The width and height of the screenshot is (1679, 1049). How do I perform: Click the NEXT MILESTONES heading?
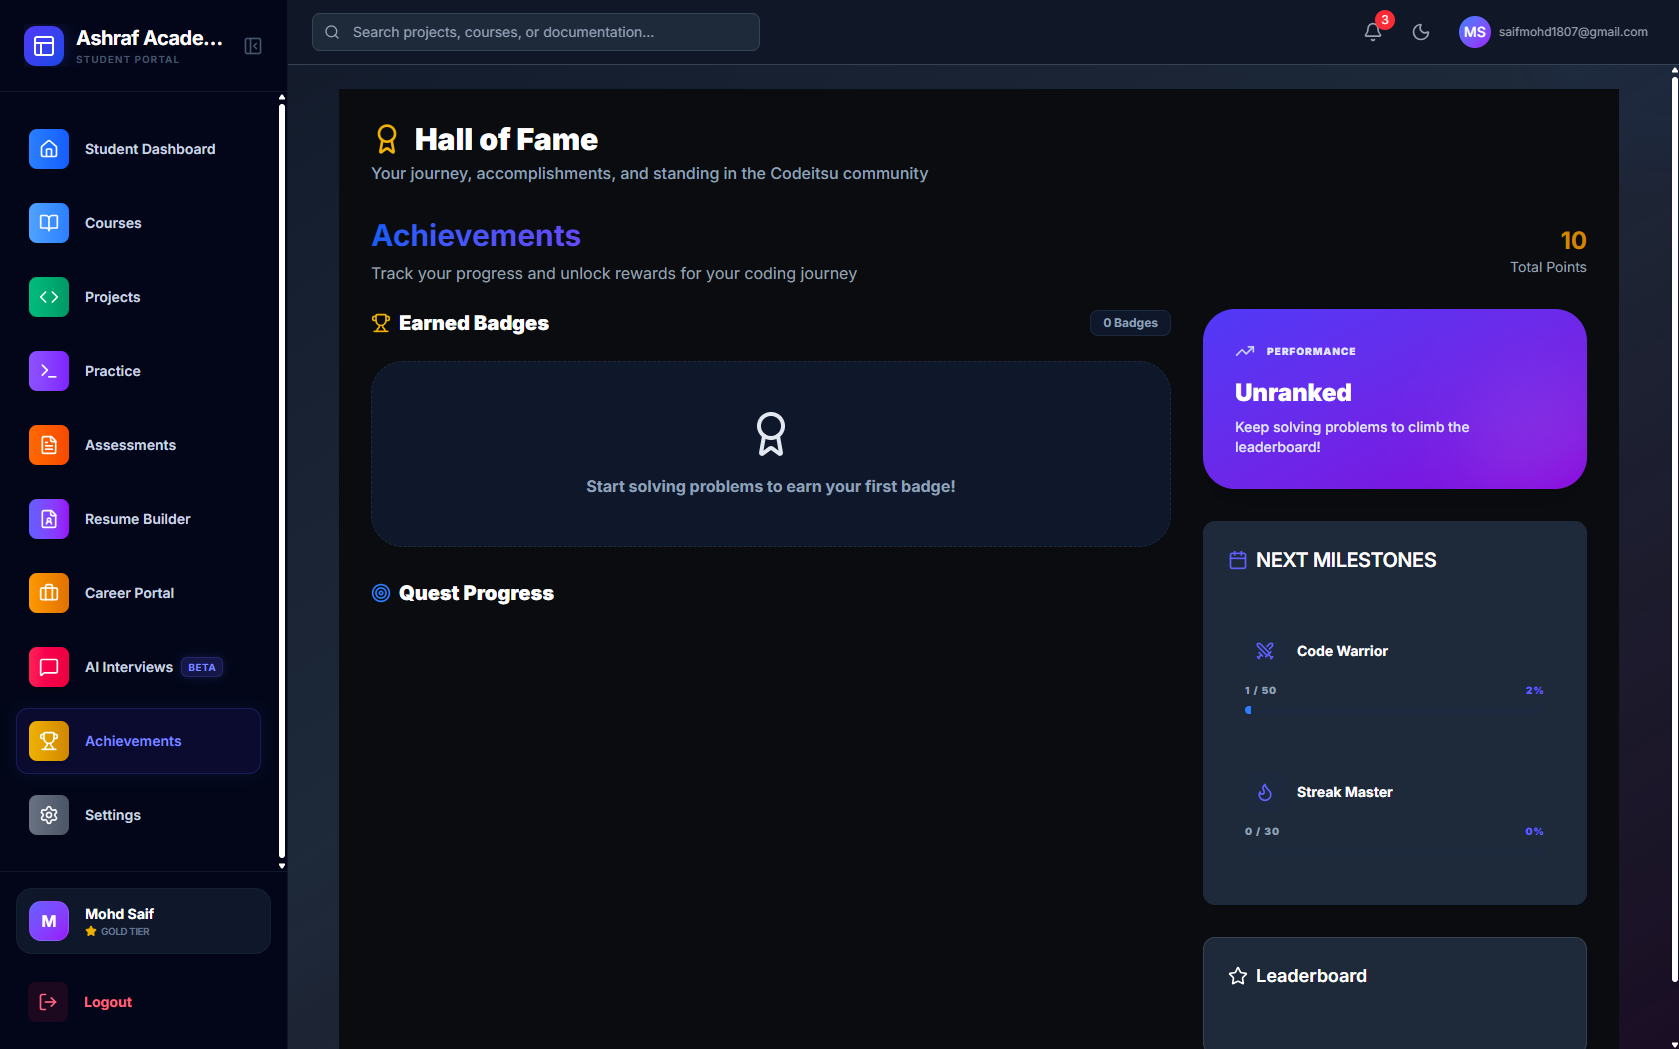point(1346,560)
